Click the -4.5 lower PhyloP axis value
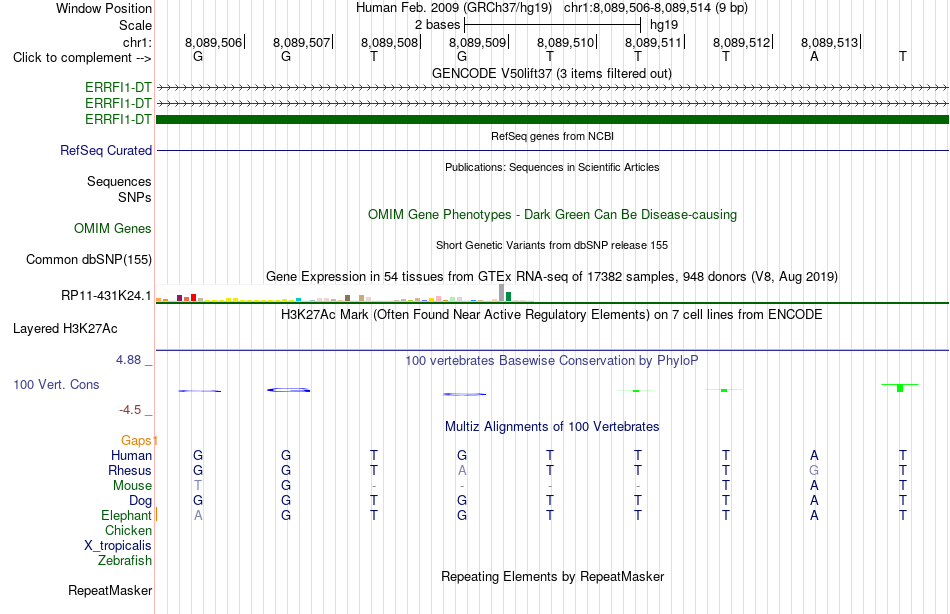The height and width of the screenshot is (614, 950). click(x=130, y=410)
